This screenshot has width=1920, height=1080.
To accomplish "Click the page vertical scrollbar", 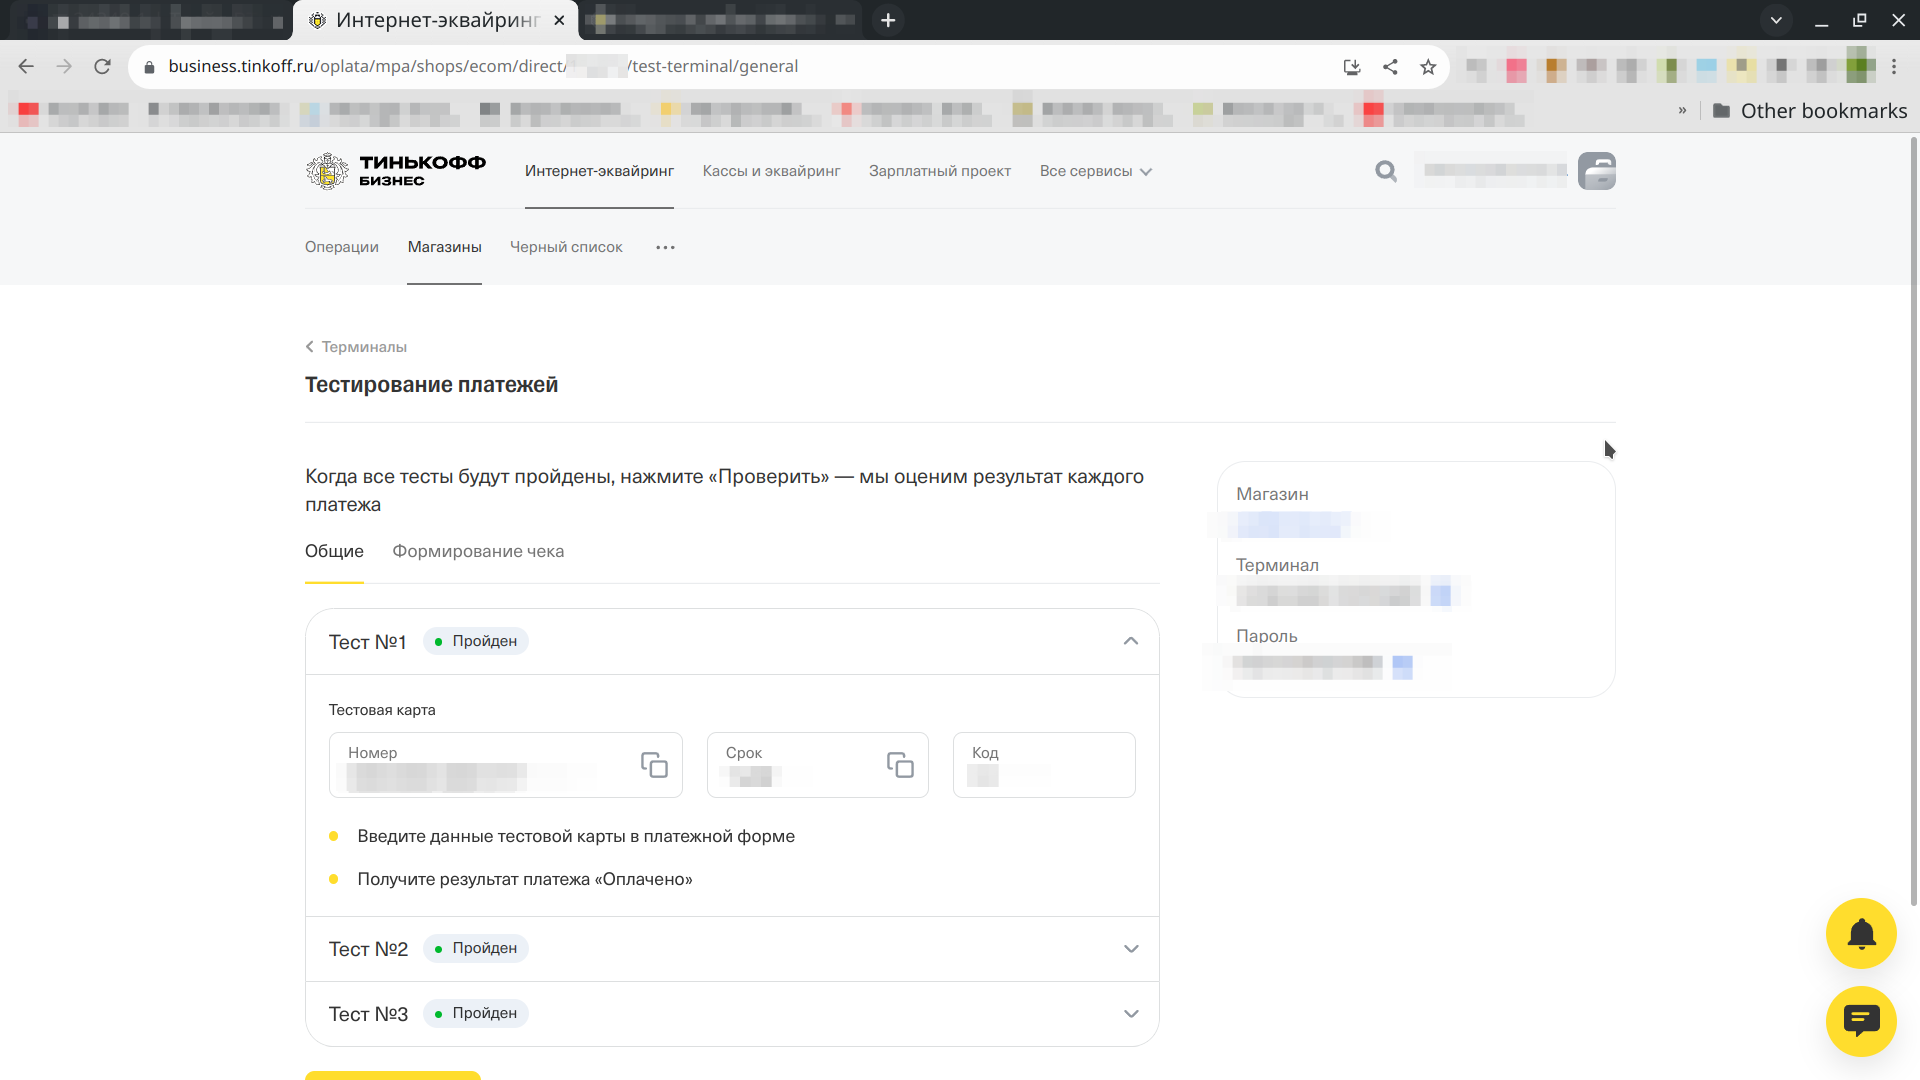I will click(x=1914, y=520).
